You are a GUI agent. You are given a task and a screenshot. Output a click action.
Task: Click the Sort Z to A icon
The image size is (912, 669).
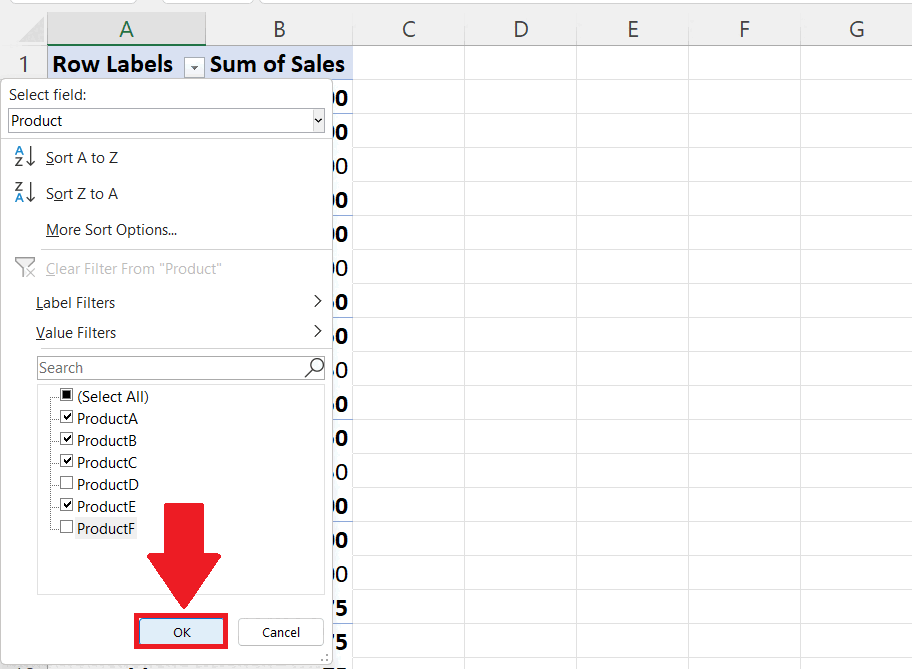(24, 192)
